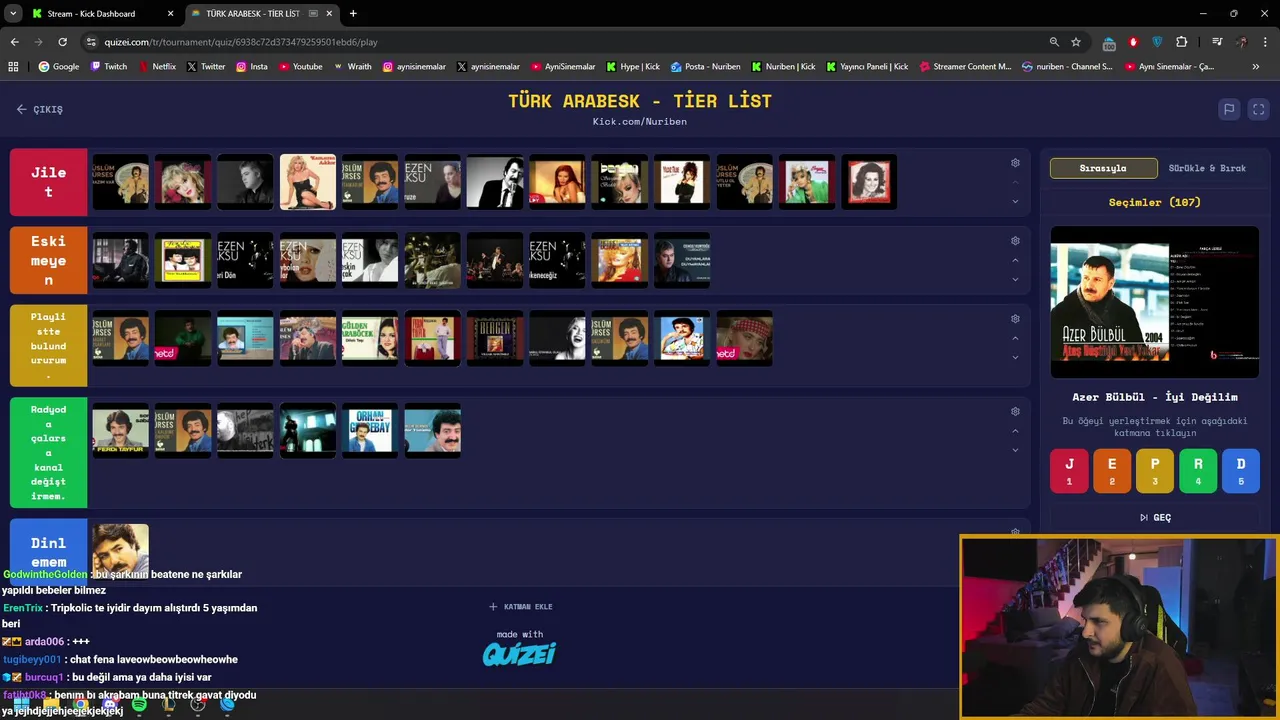Viewport: 1280px width, 720px height.
Task: Move the Playlistte tier up
Action: 1015,338
